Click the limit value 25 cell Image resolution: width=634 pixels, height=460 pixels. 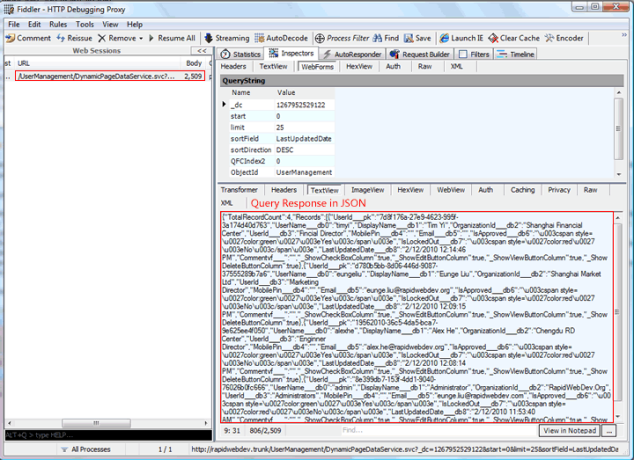click(304, 127)
